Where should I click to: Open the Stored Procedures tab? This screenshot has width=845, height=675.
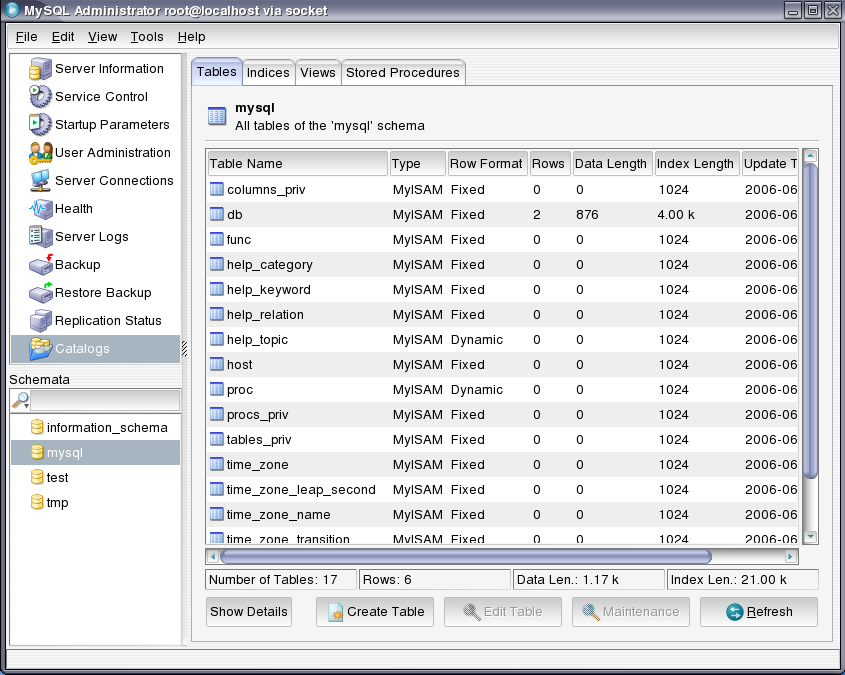pyautogui.click(x=403, y=73)
